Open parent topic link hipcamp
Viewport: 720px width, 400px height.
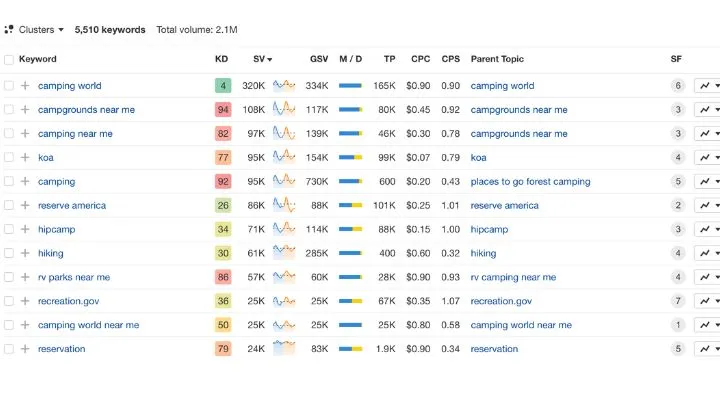(489, 229)
